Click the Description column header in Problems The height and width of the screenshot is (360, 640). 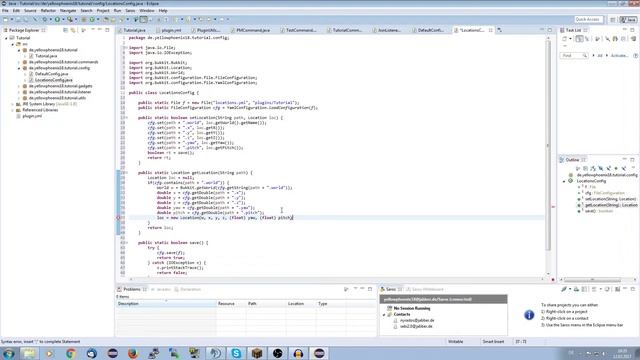(166, 304)
